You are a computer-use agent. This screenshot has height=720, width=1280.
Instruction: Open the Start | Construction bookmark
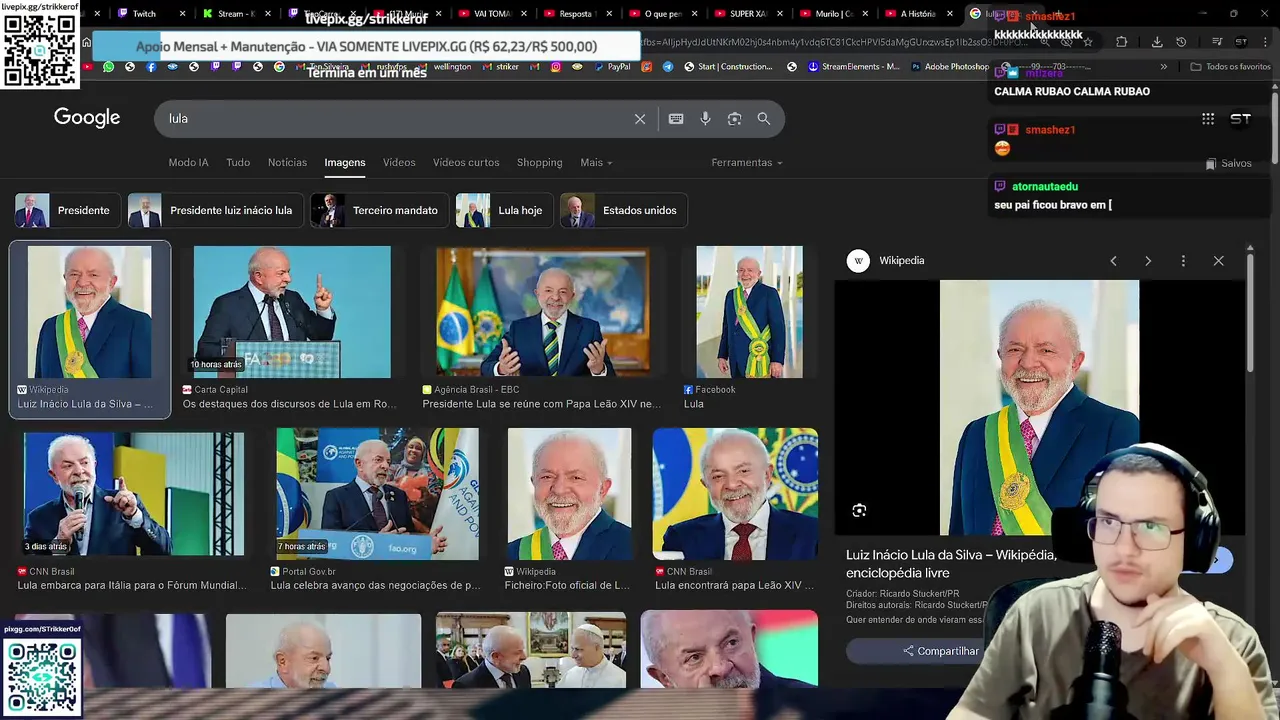click(726, 67)
